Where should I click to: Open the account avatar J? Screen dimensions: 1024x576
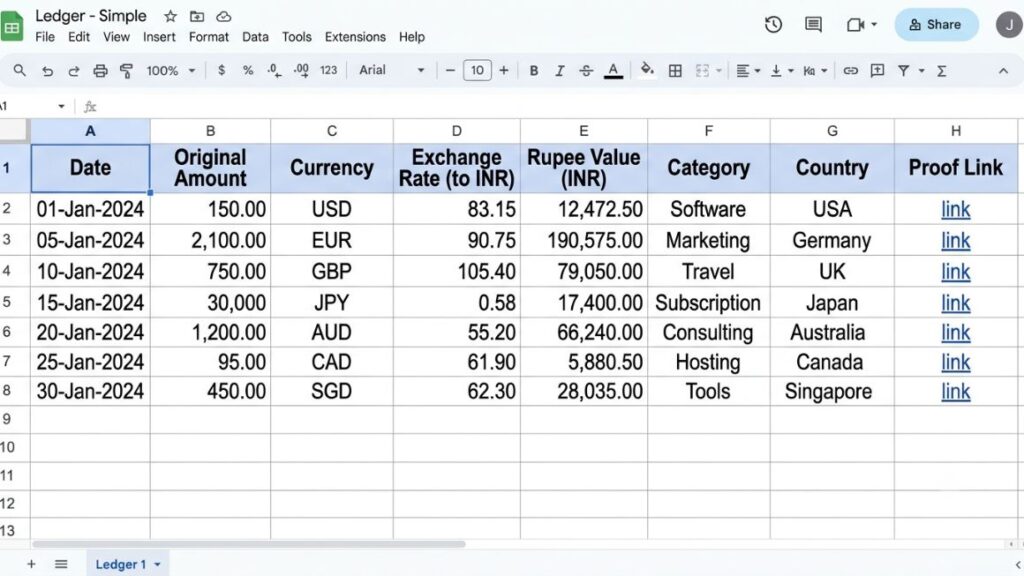[x=1010, y=25]
